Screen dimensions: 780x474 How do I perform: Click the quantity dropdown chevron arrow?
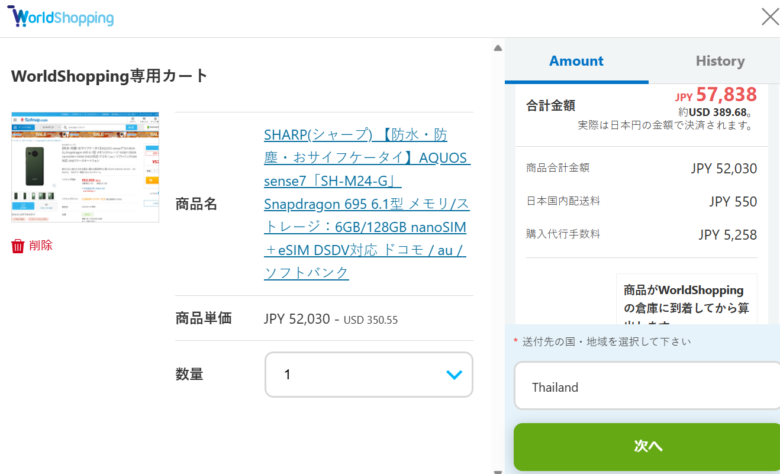454,375
